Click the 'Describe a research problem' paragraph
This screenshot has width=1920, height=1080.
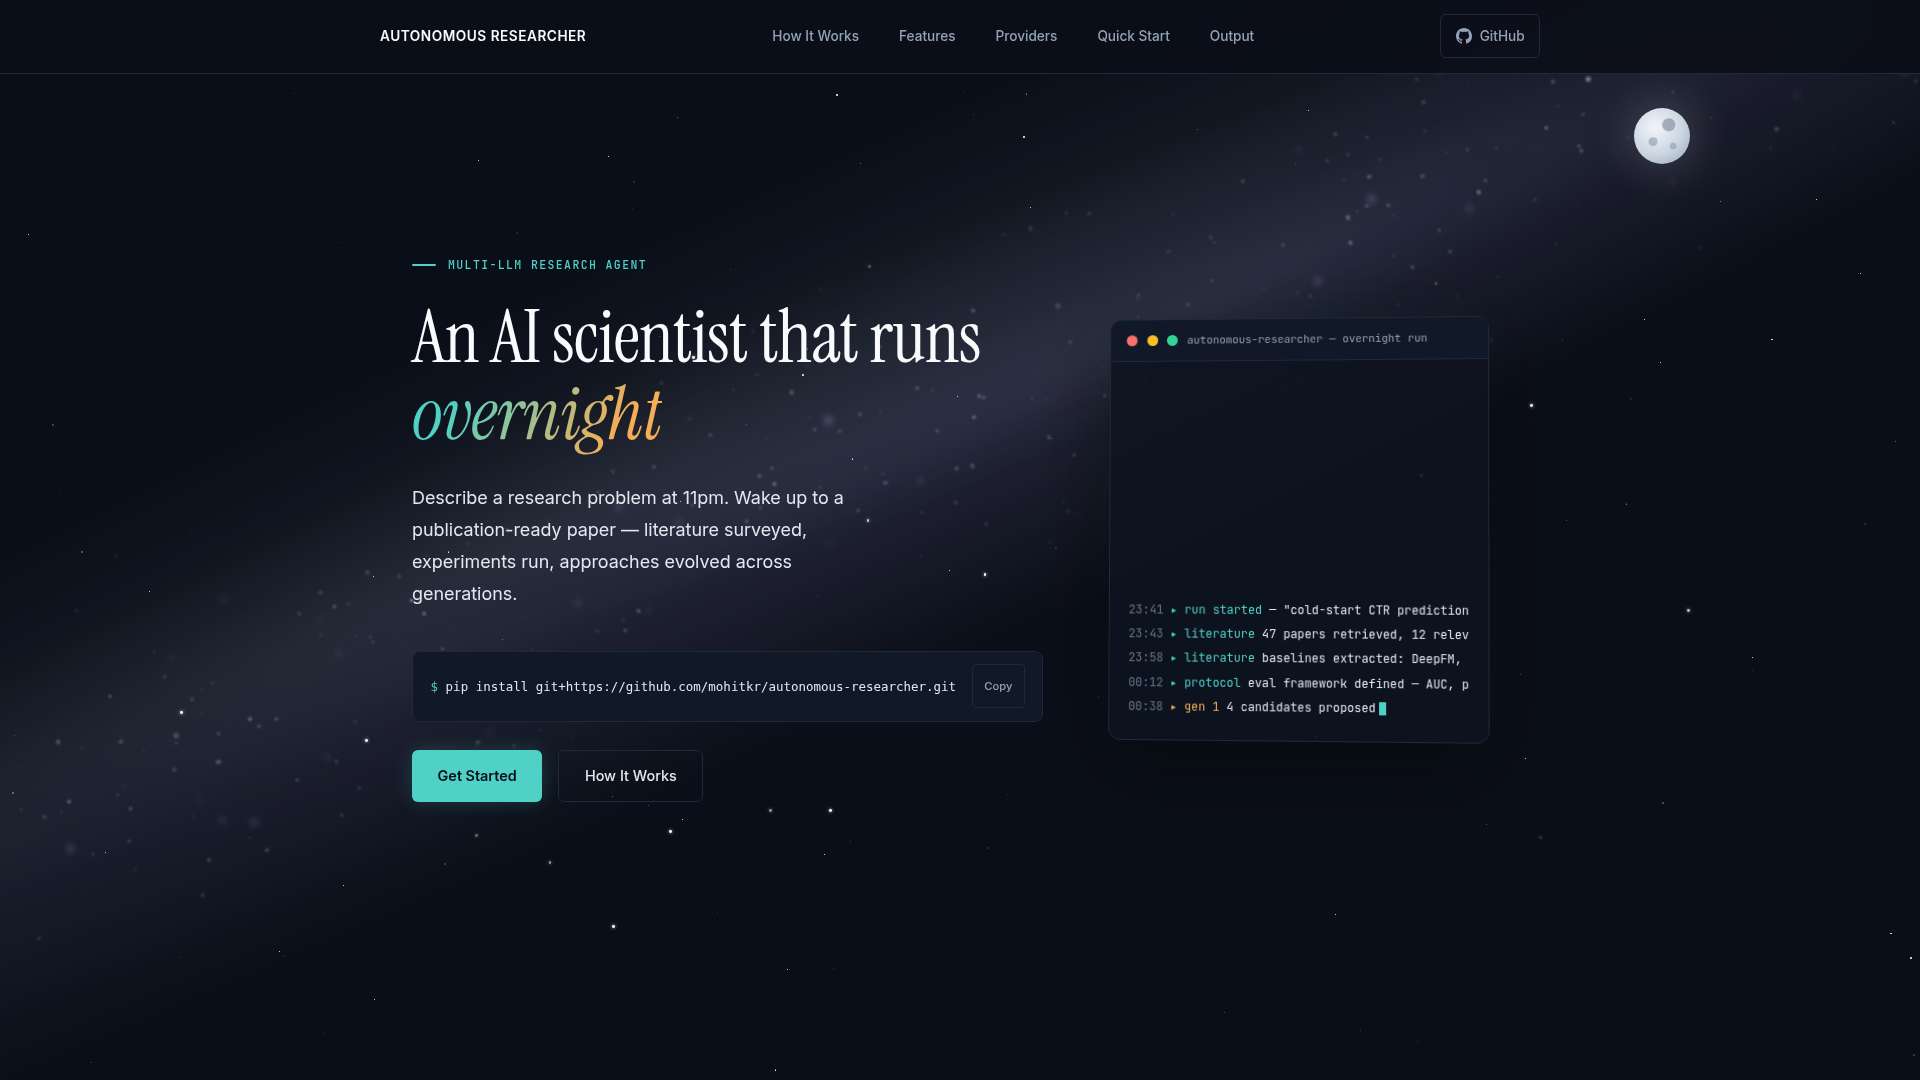click(628, 546)
